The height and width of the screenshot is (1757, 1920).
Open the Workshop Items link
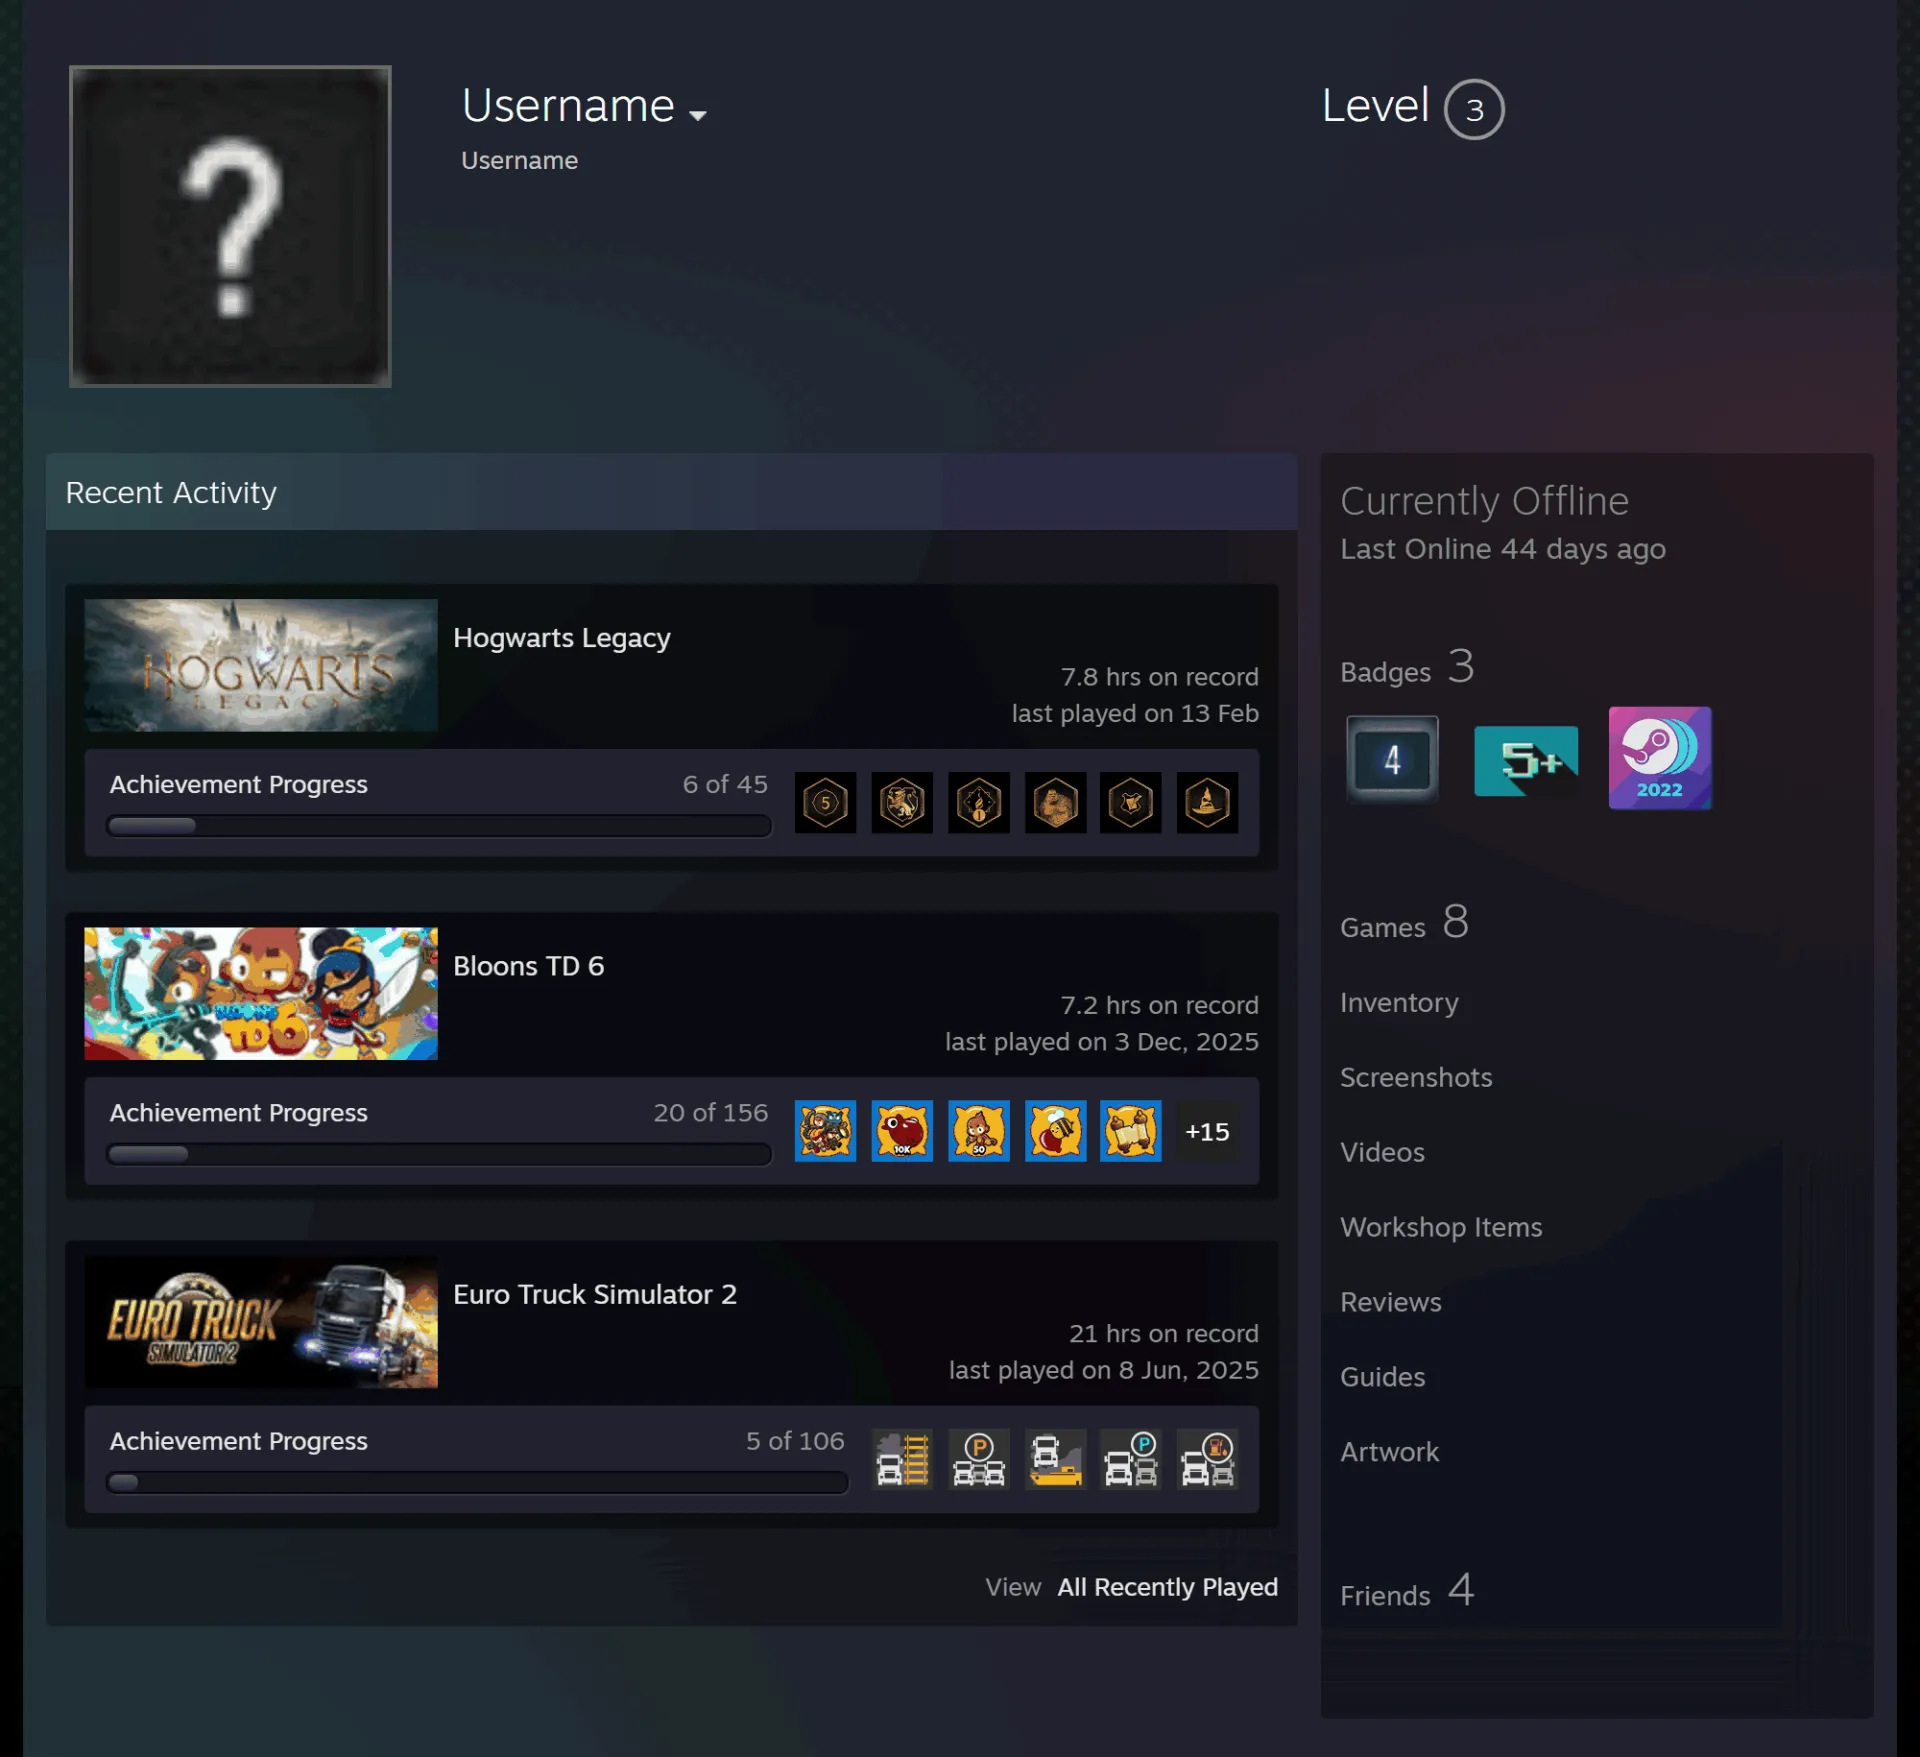tap(1441, 1227)
